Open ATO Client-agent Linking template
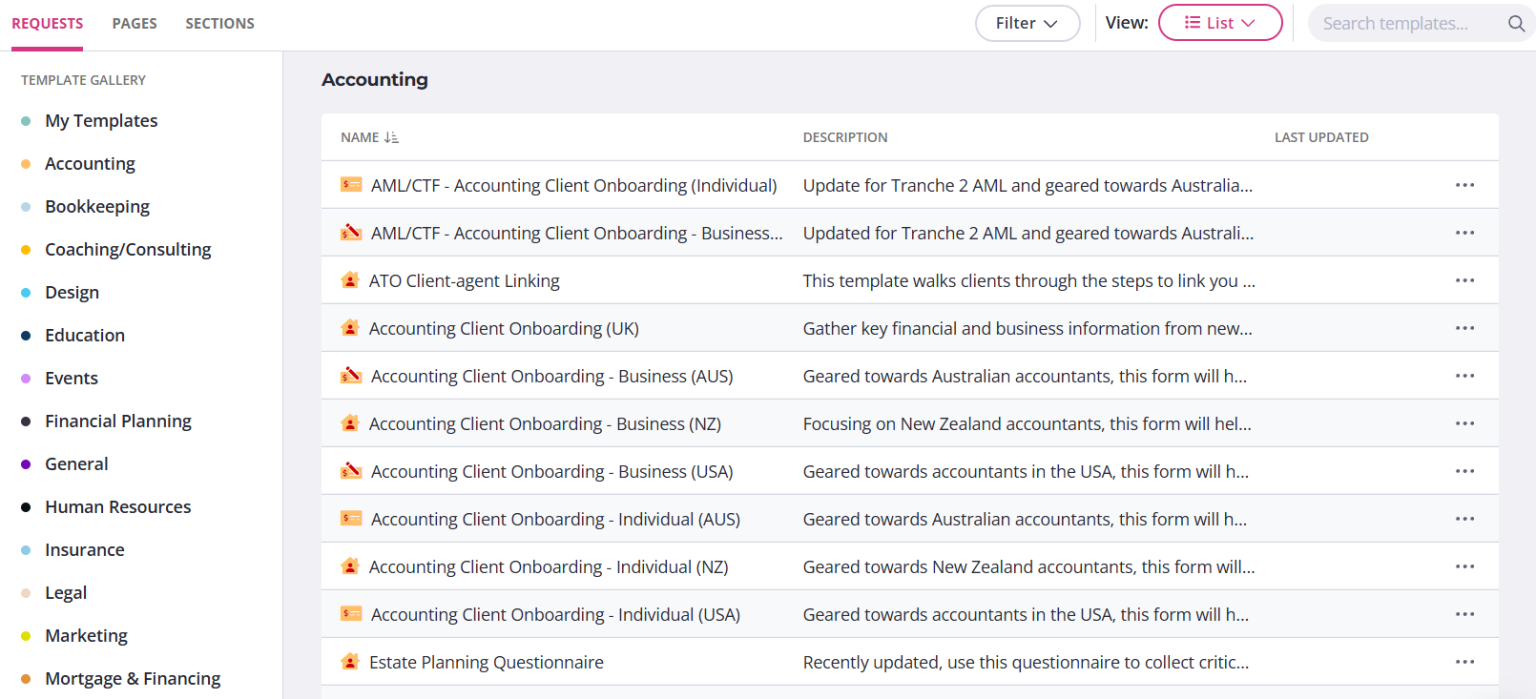This screenshot has width=1536, height=699. click(464, 281)
